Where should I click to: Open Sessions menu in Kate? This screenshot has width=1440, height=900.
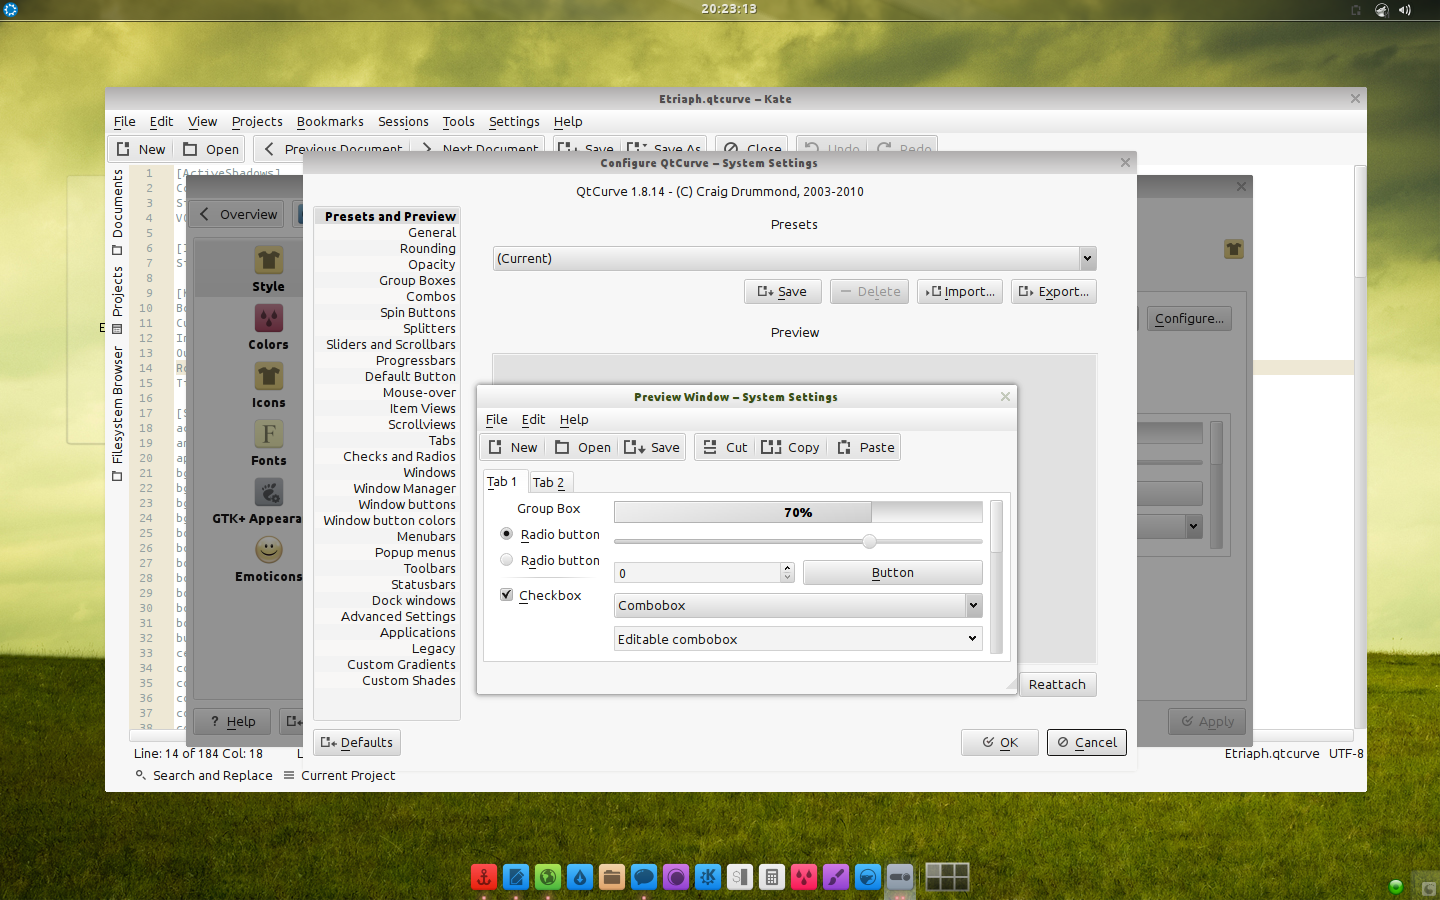click(x=403, y=121)
